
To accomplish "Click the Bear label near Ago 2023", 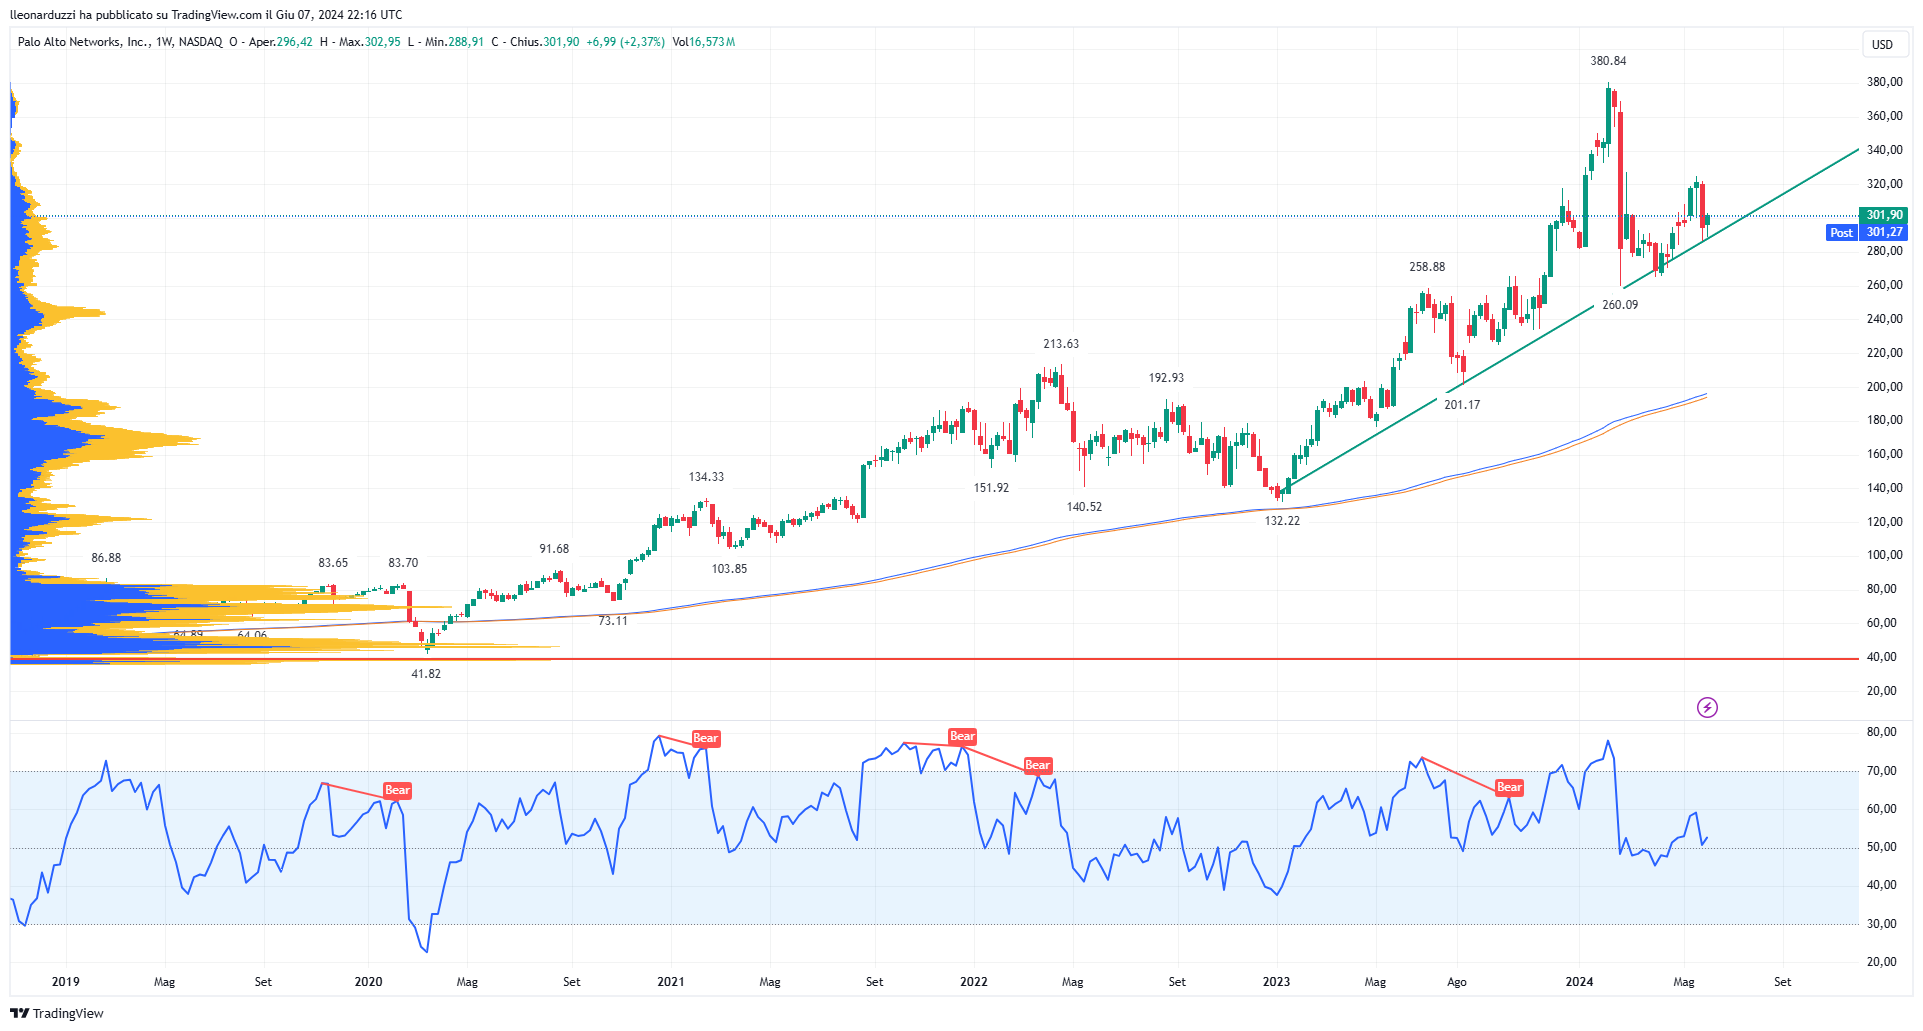I will pyautogui.click(x=1509, y=787).
